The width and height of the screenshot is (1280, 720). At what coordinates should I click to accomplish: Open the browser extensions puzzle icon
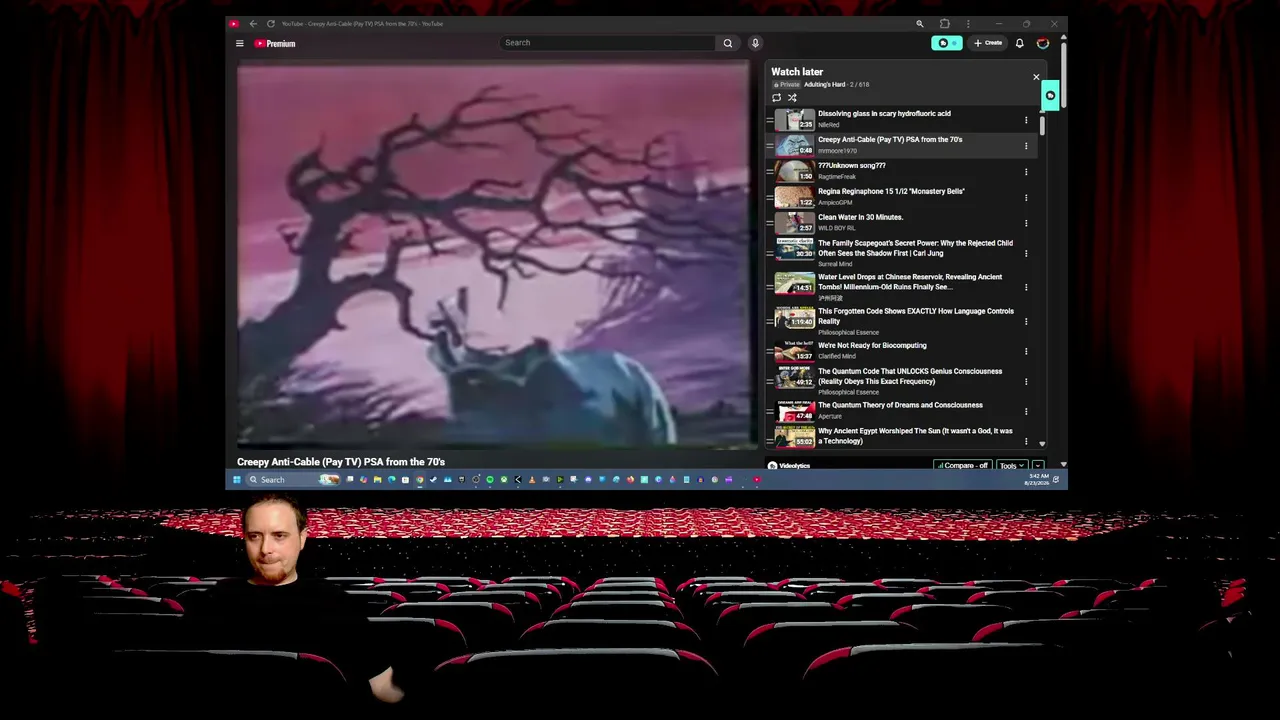pos(944,23)
